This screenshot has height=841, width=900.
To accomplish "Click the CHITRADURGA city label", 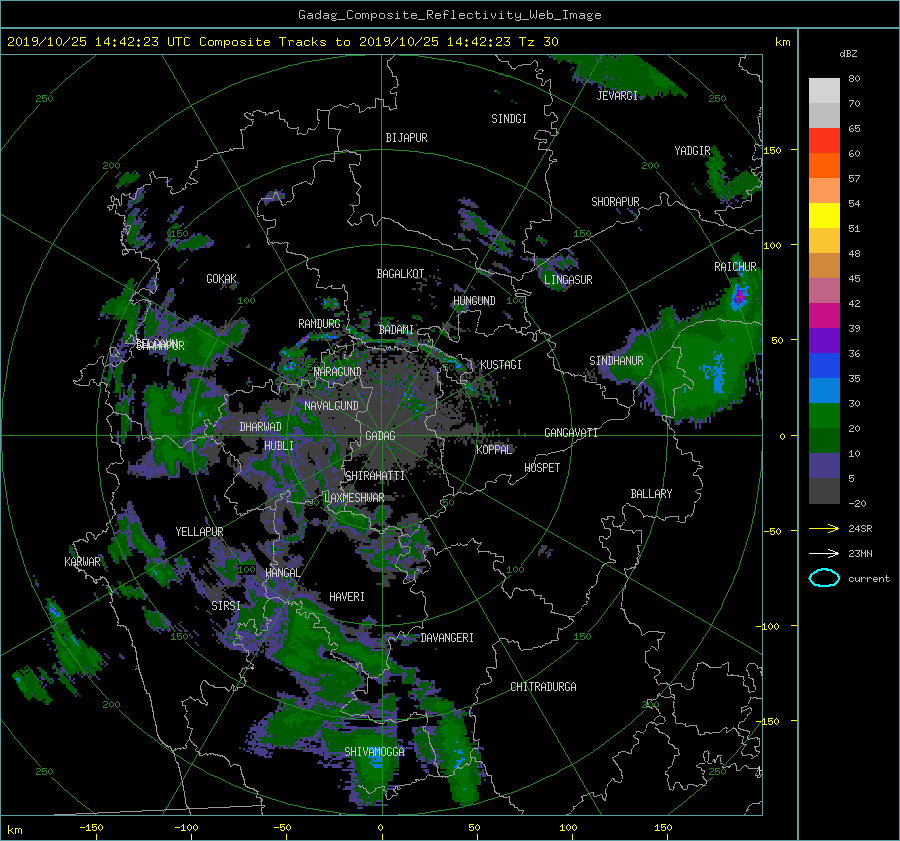I will (543, 687).
